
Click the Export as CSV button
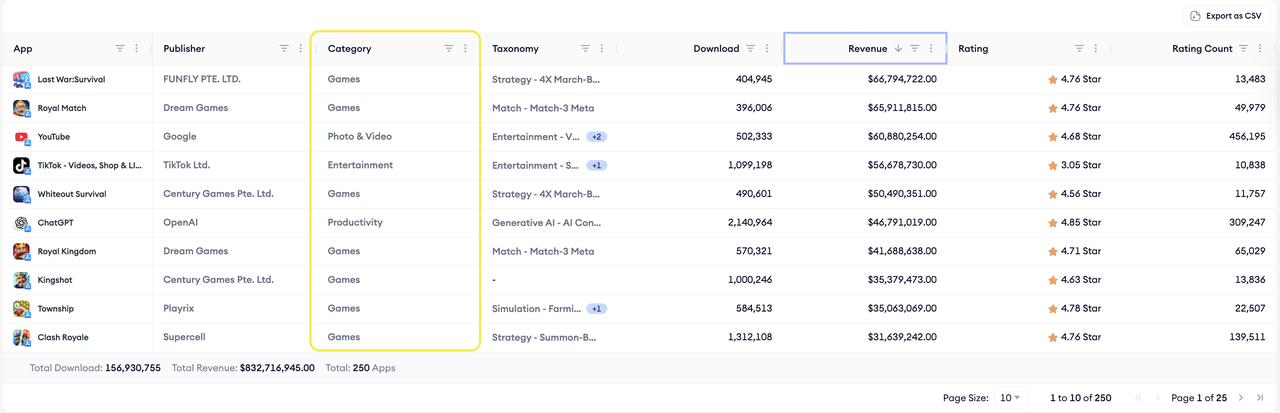click(1226, 15)
